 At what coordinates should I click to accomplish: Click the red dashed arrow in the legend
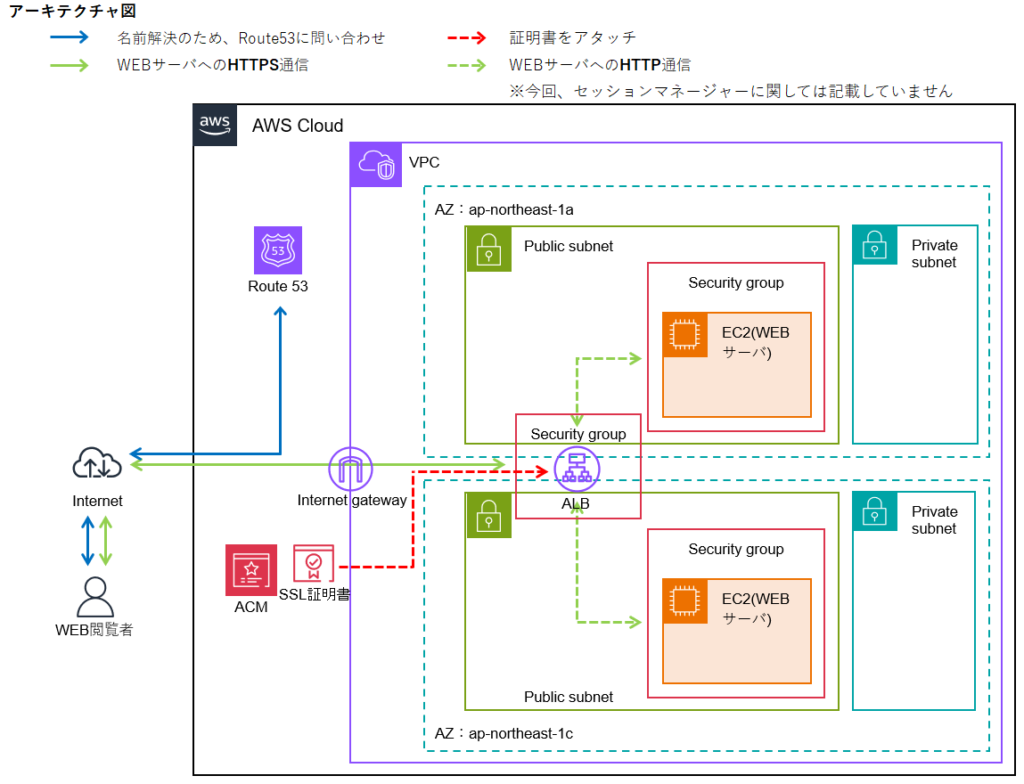467,37
